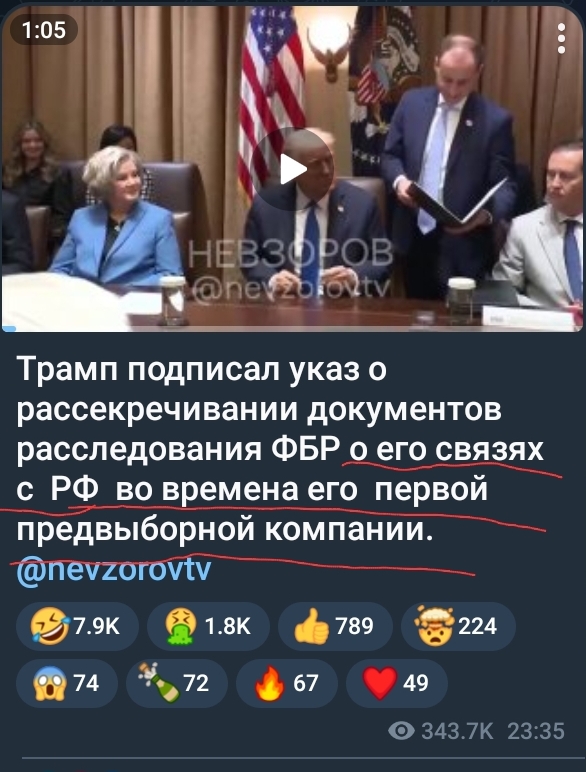
Task: Click the 7.9K reaction count
Action: 97,626
